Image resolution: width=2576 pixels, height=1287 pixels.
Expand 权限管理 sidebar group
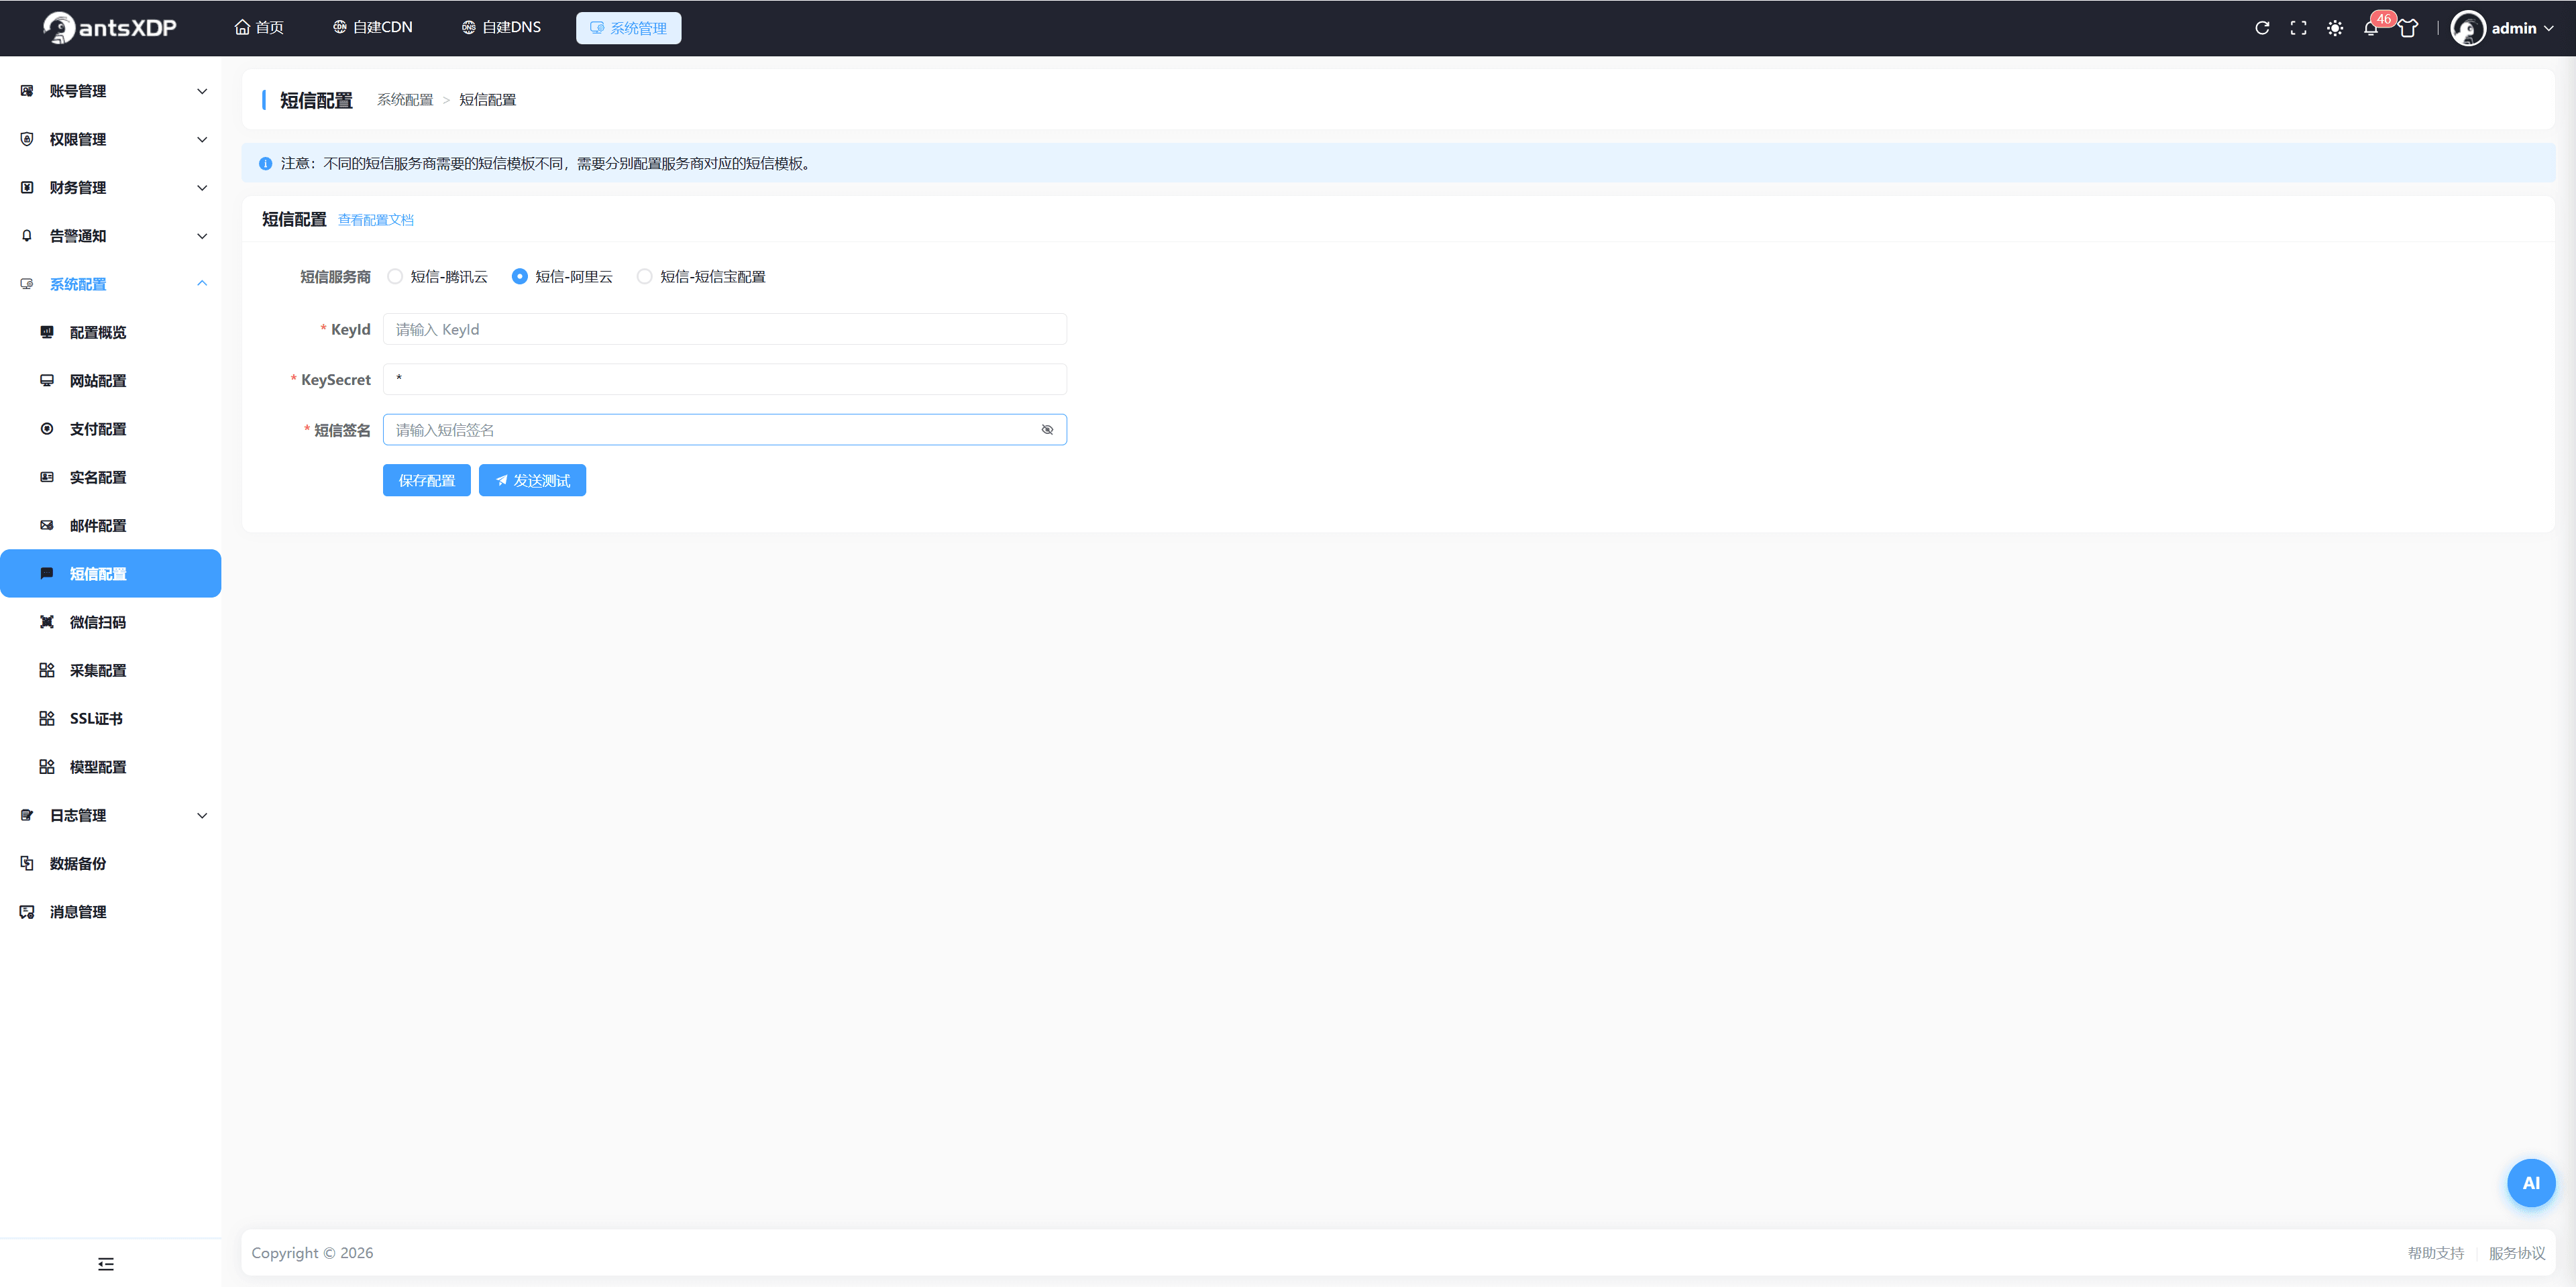pos(111,139)
